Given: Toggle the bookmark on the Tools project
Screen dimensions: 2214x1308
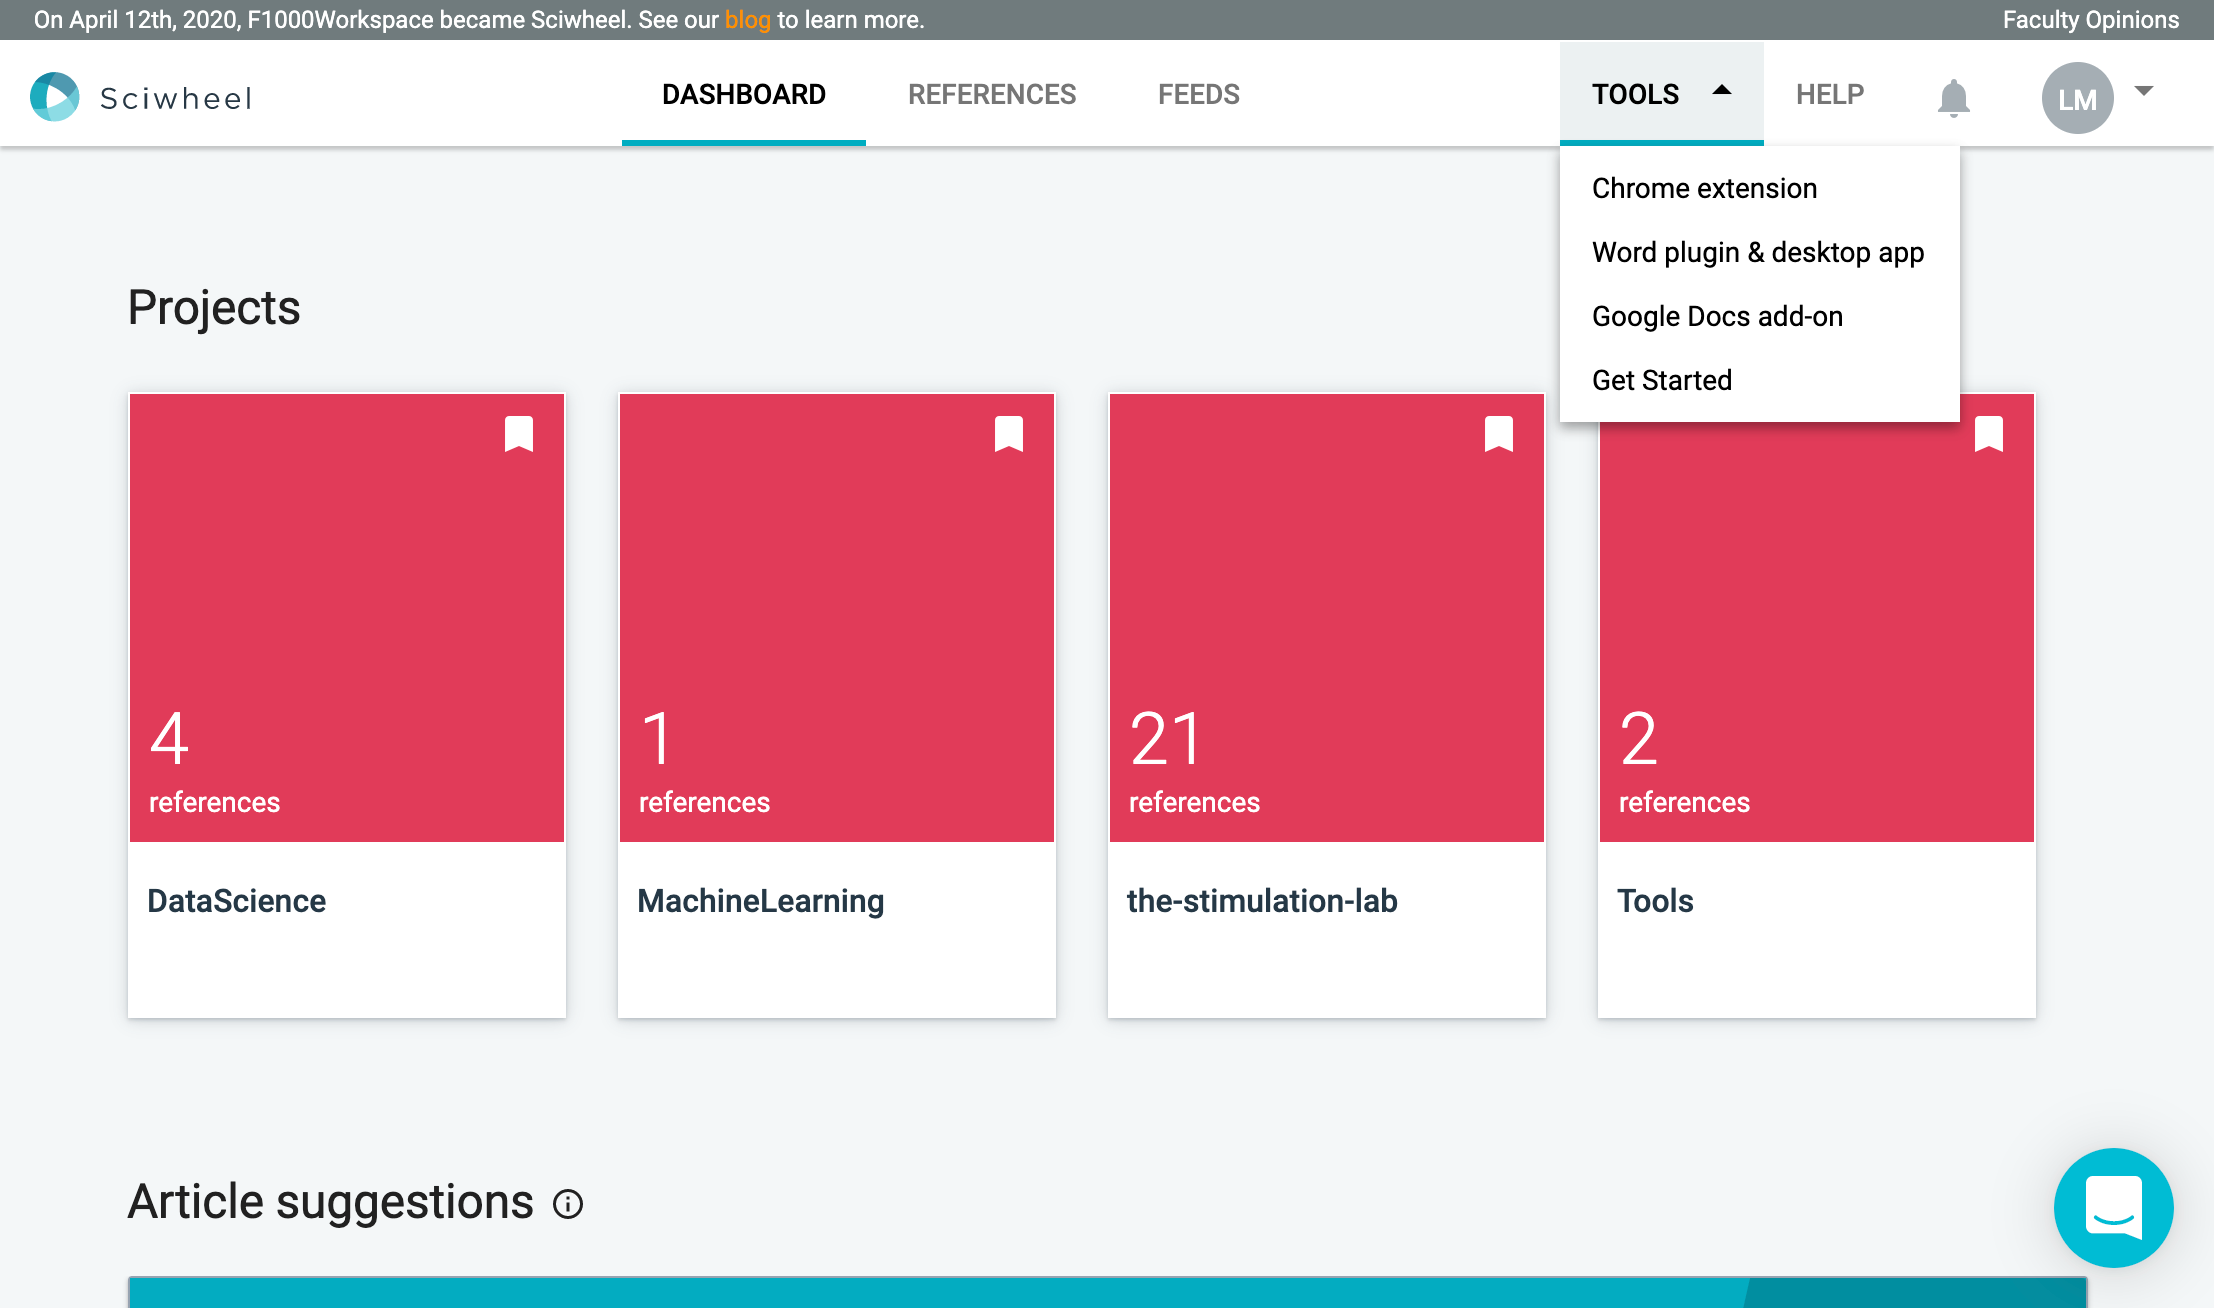Looking at the screenshot, I should pyautogui.click(x=1989, y=434).
